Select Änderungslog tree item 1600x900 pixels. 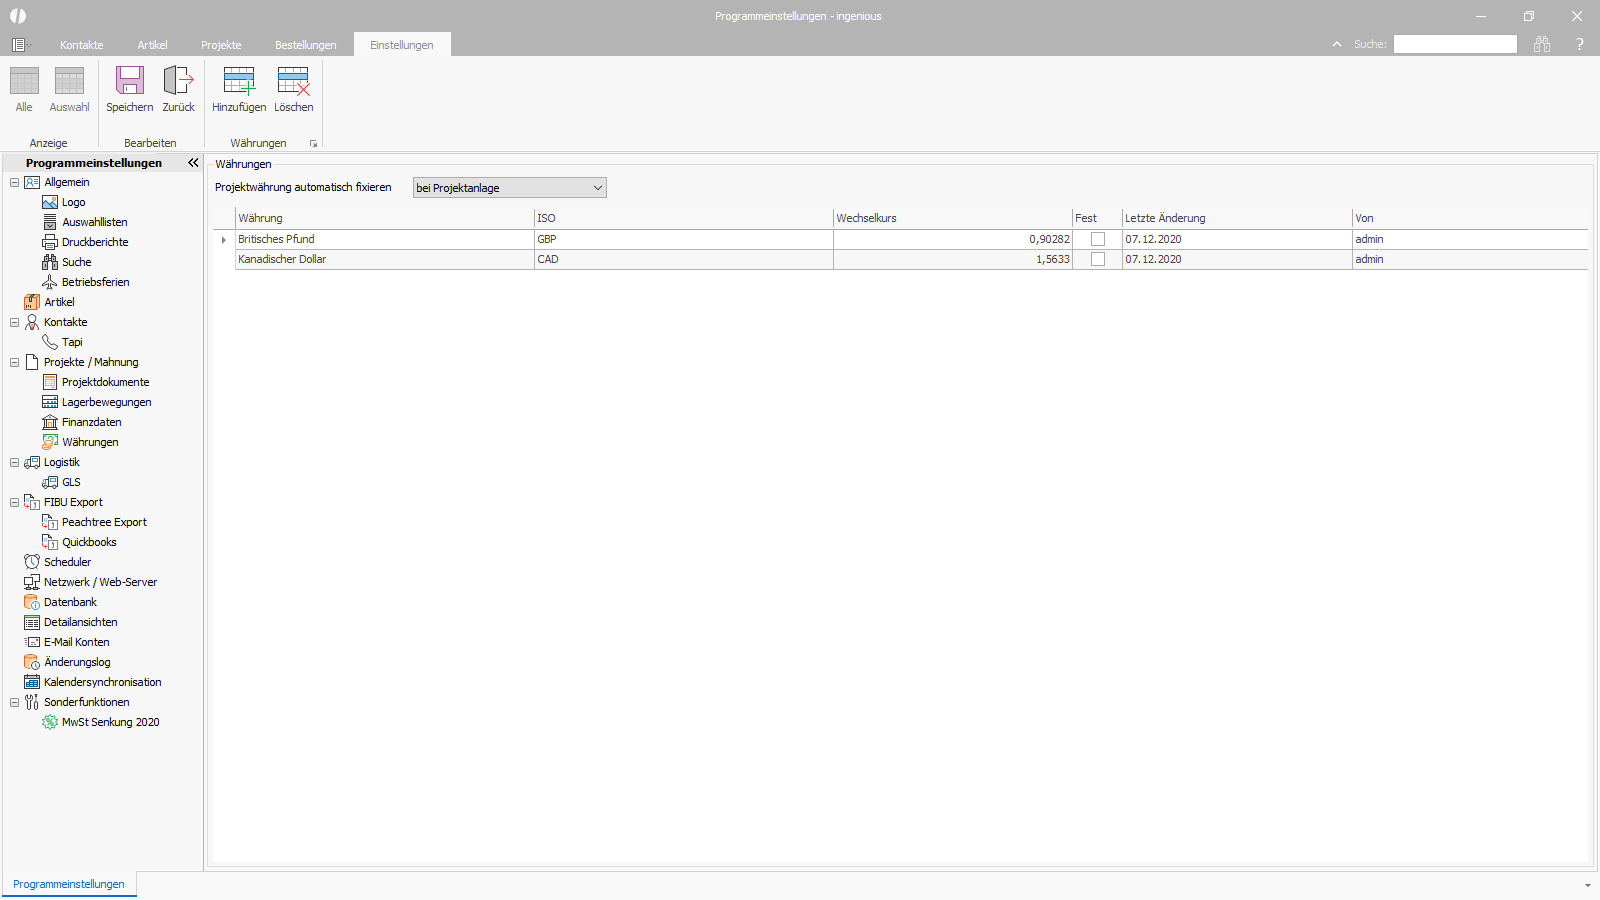click(x=77, y=662)
